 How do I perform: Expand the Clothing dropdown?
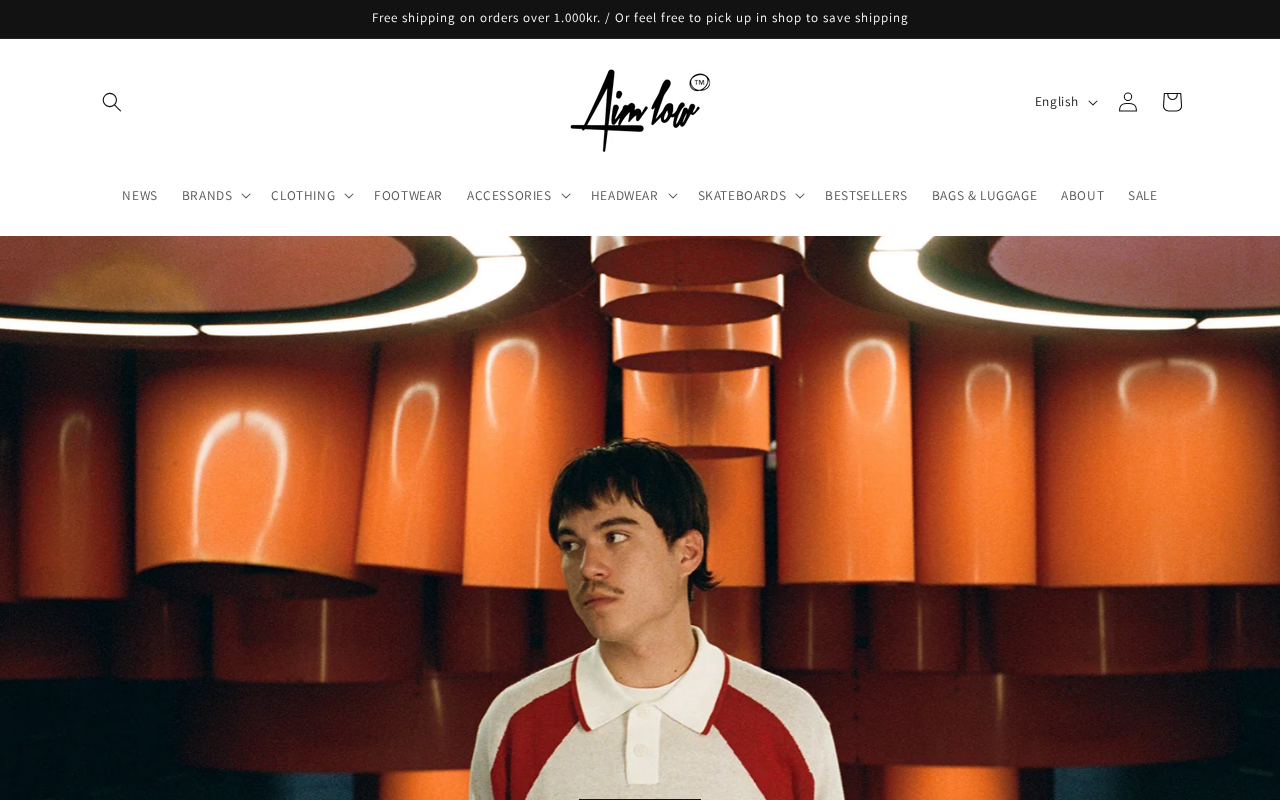(x=312, y=196)
